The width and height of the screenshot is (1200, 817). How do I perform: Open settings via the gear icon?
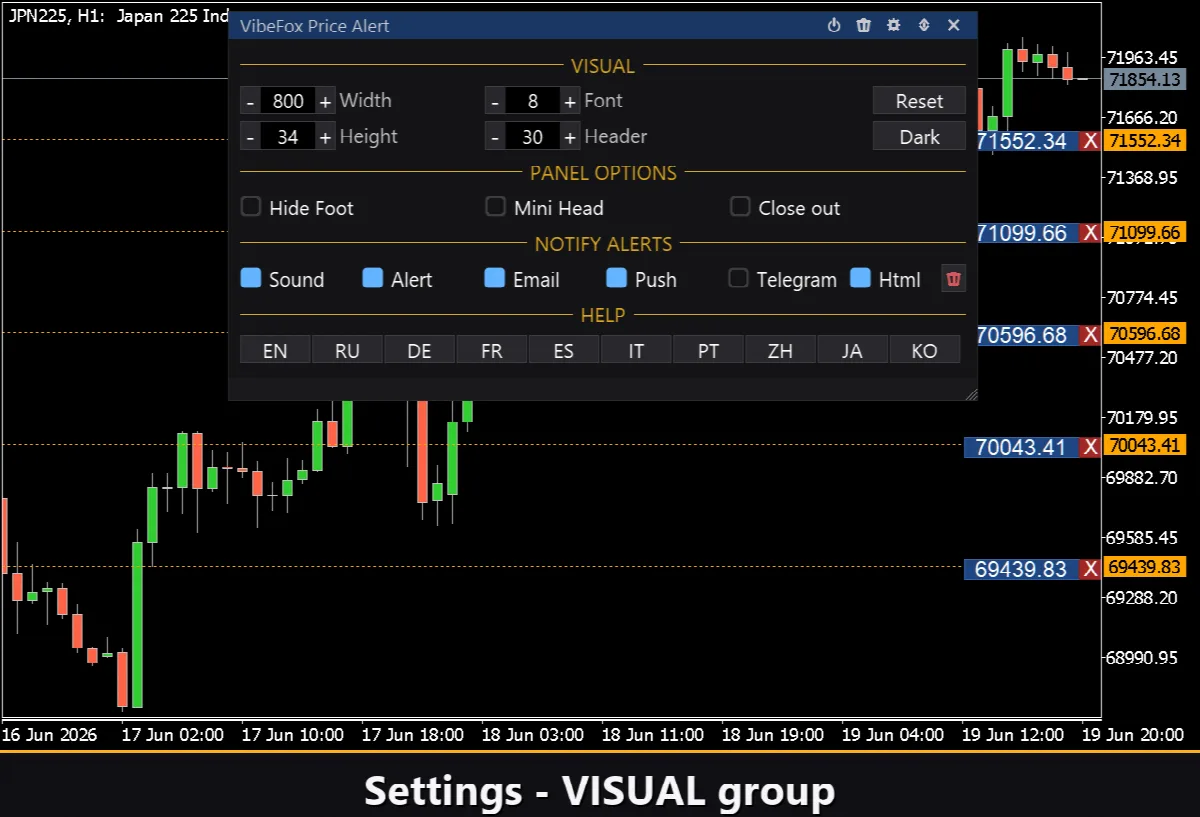coord(894,25)
